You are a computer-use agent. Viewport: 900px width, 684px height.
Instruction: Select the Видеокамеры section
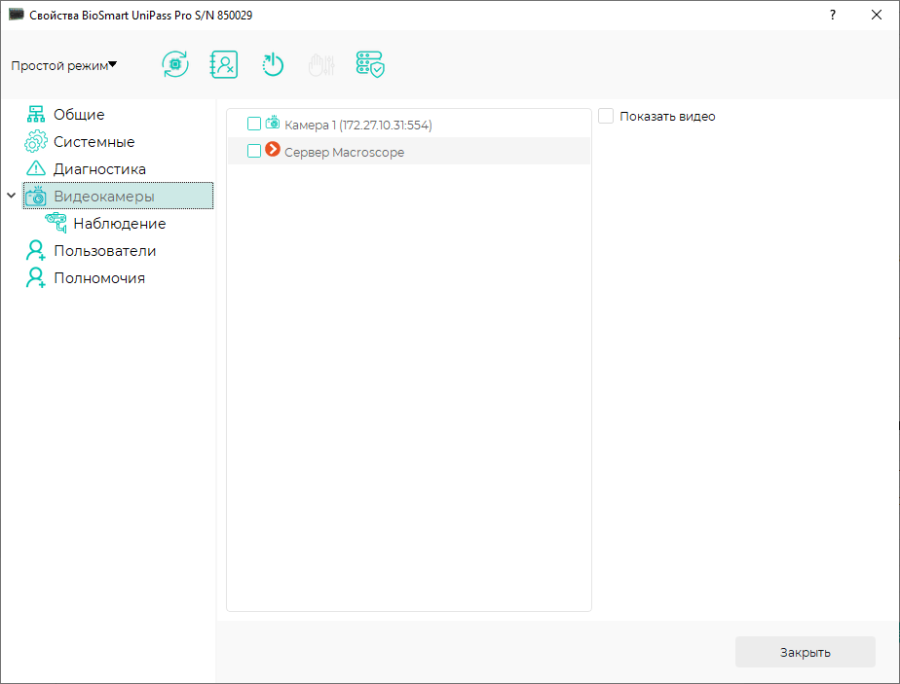(118, 196)
